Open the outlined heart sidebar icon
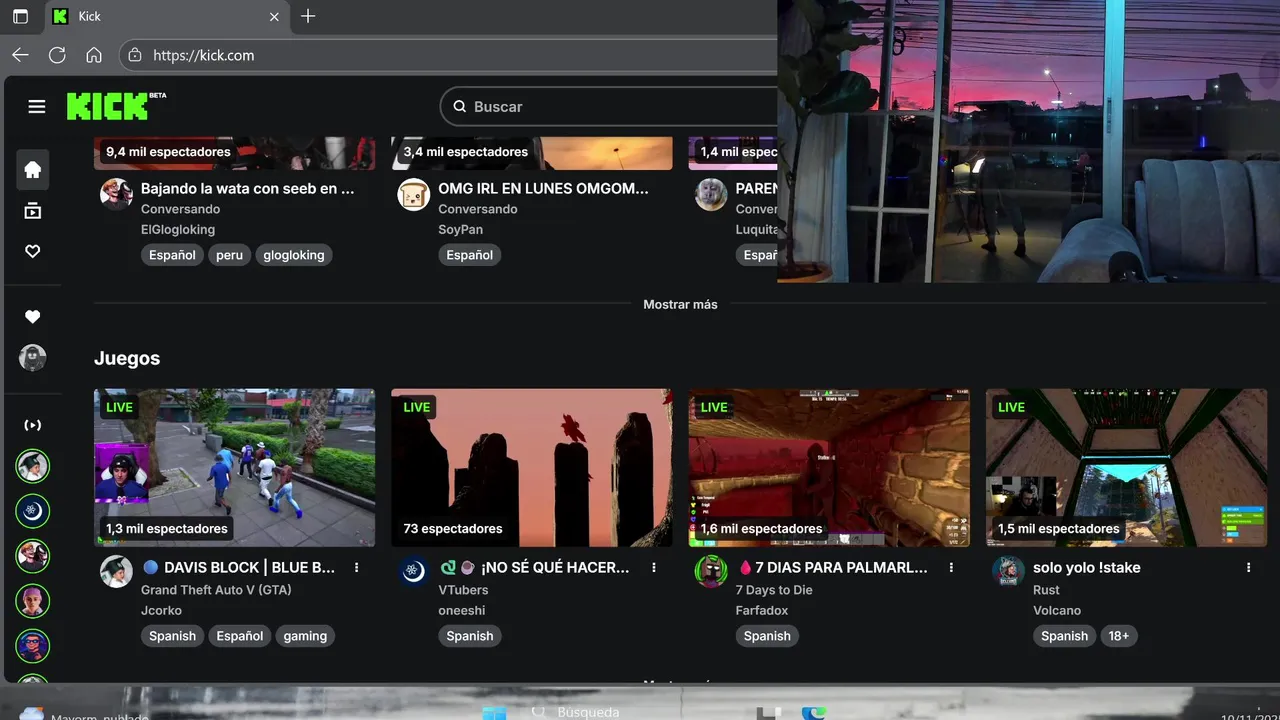Screen dimensions: 1280x720 tap(33, 251)
